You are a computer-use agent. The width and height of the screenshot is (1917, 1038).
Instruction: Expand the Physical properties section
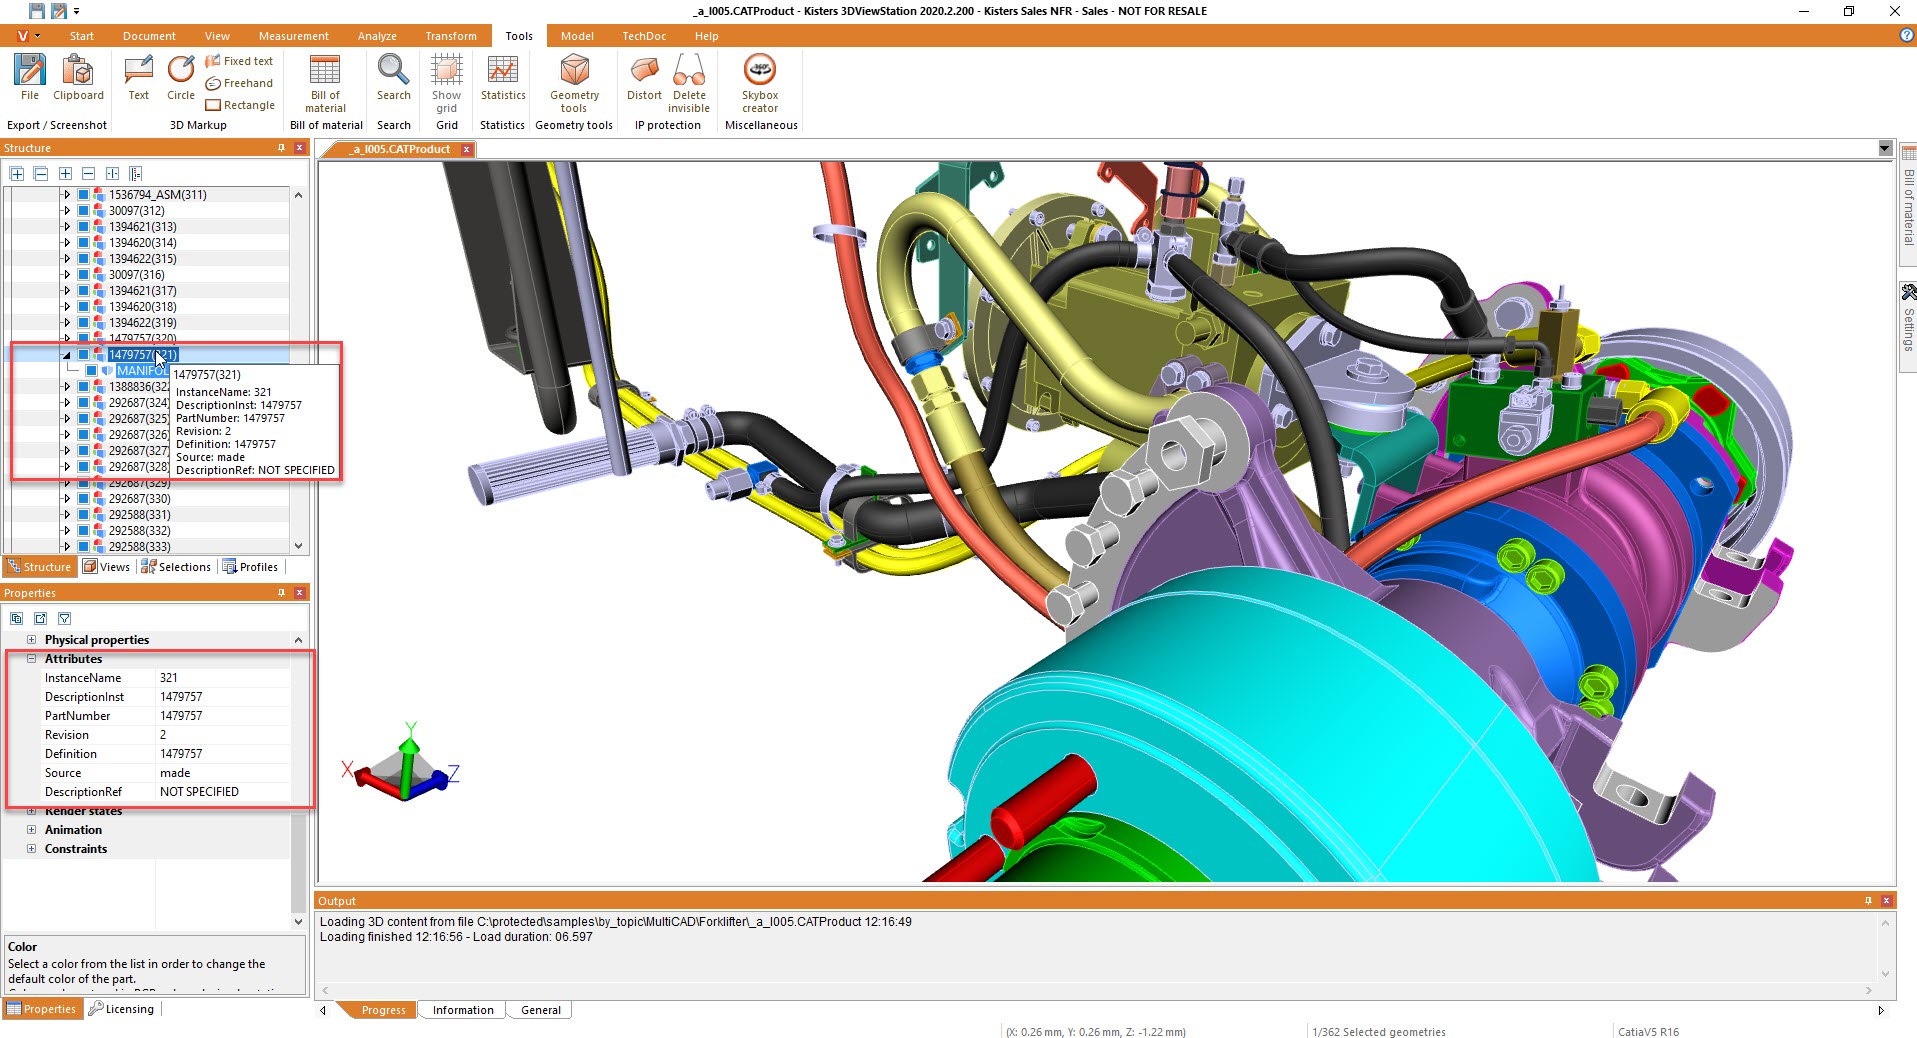(x=31, y=640)
